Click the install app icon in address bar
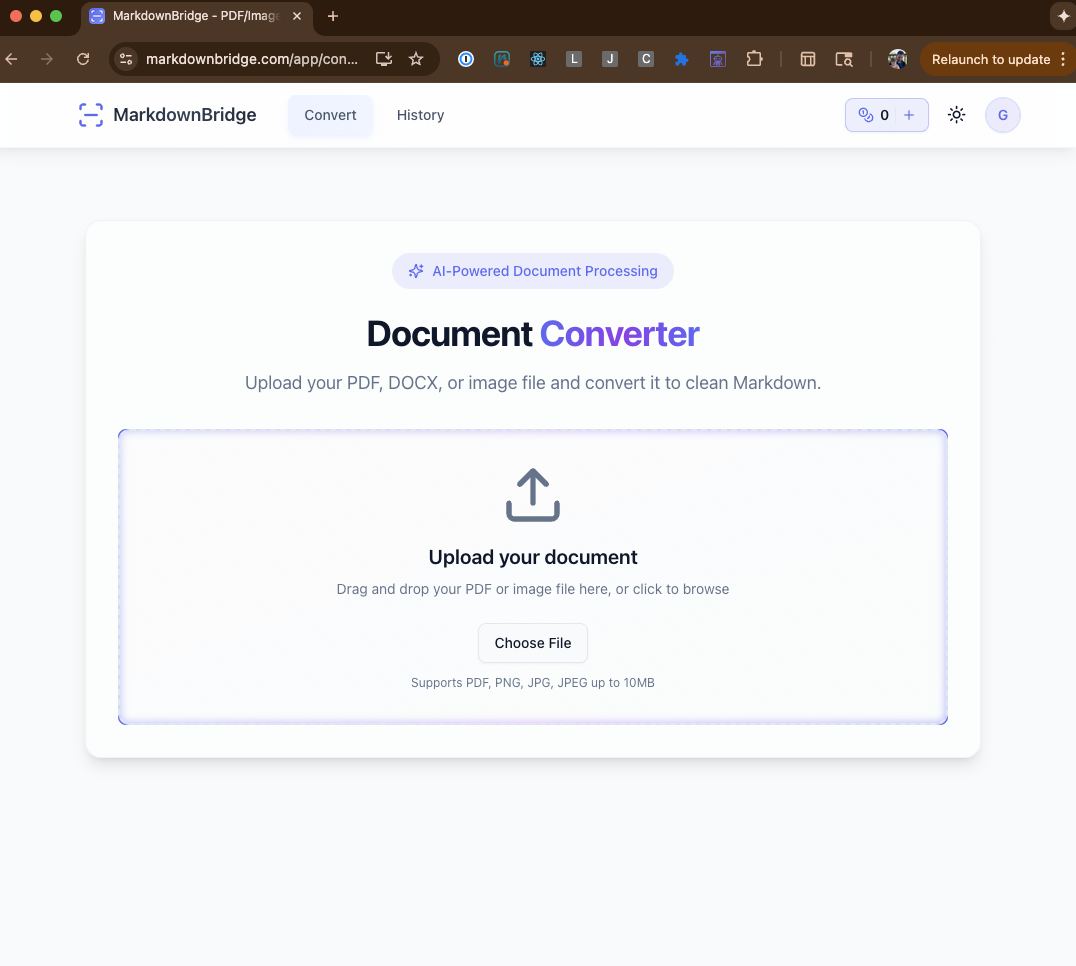 [384, 60]
